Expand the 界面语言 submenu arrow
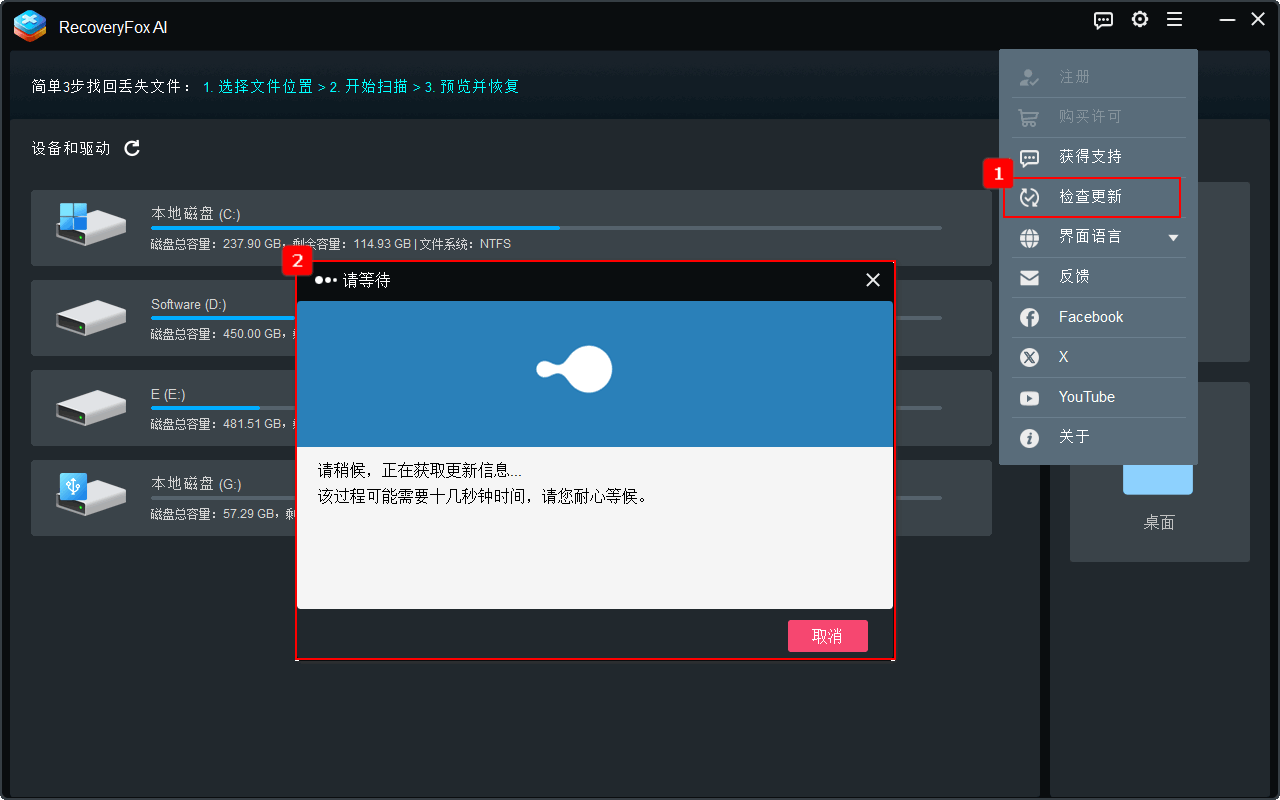1280x800 pixels. [x=1173, y=238]
